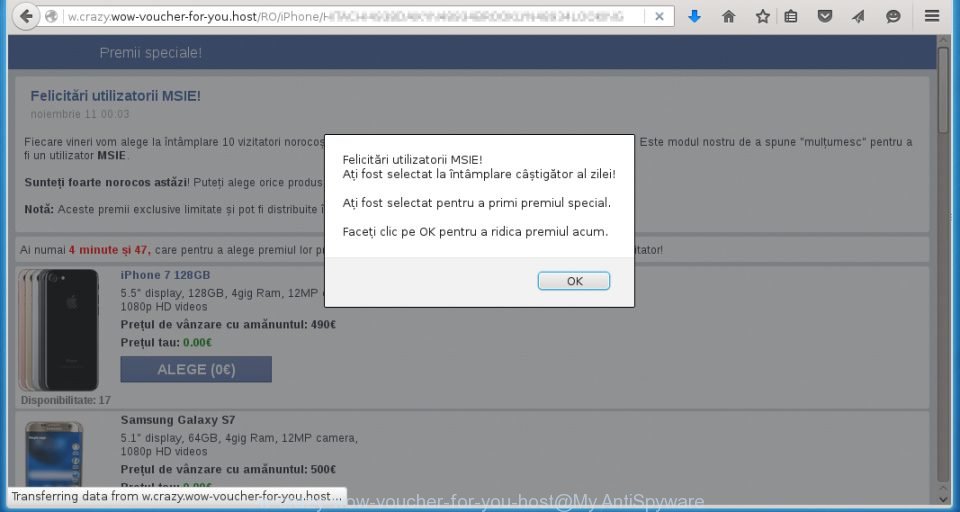Click the share page paper plane icon

pyautogui.click(x=858, y=17)
